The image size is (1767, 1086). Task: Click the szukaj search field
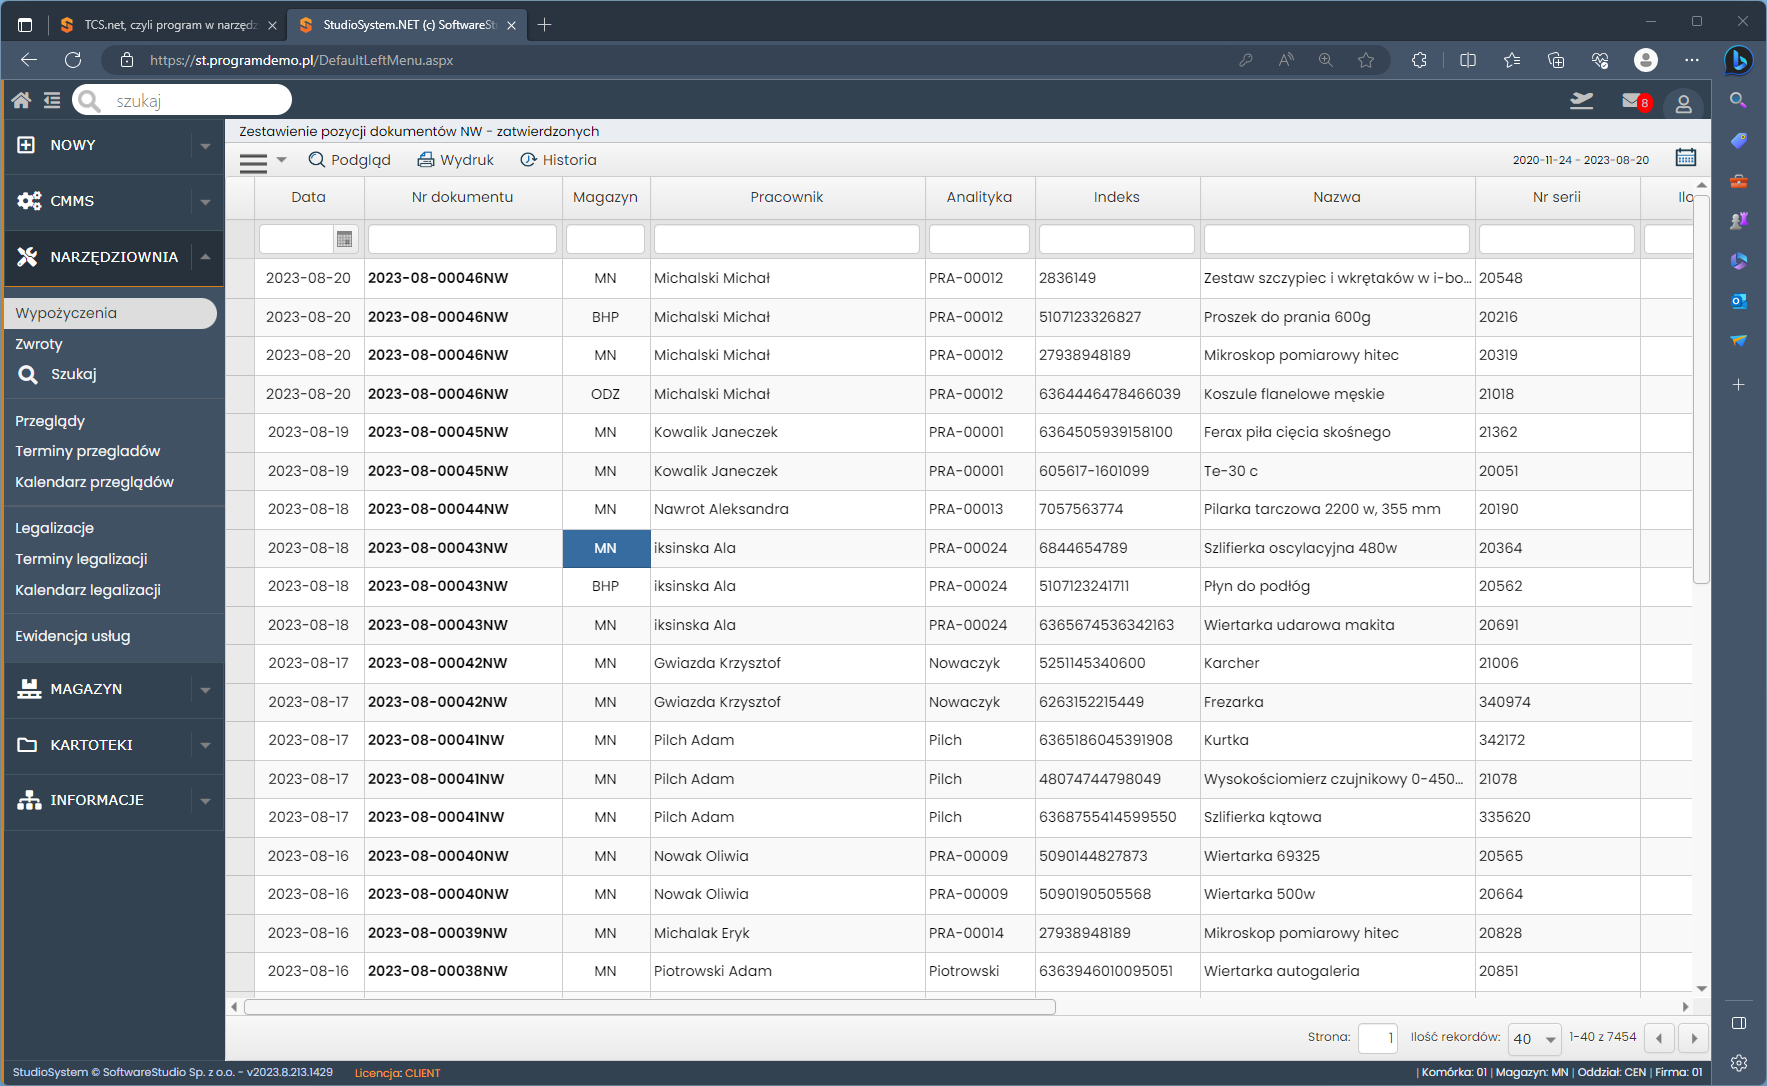[195, 100]
